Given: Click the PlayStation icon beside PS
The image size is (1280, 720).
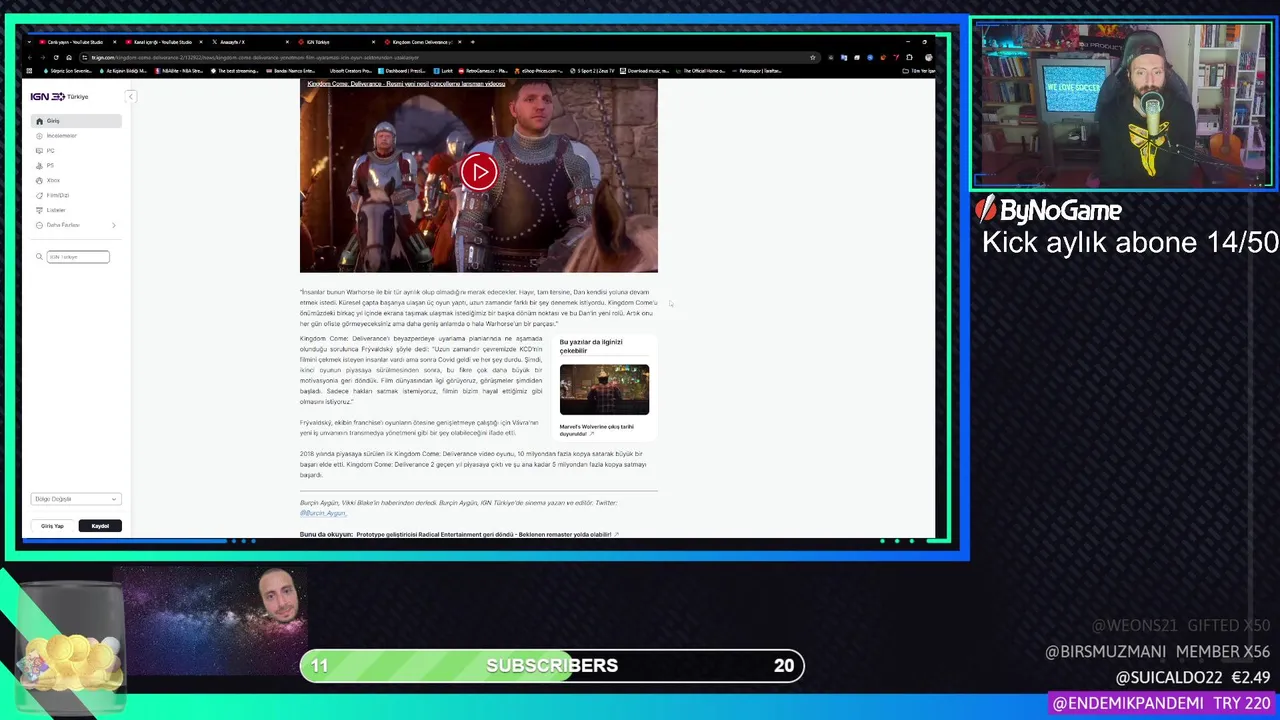Looking at the screenshot, I should (x=39, y=166).
